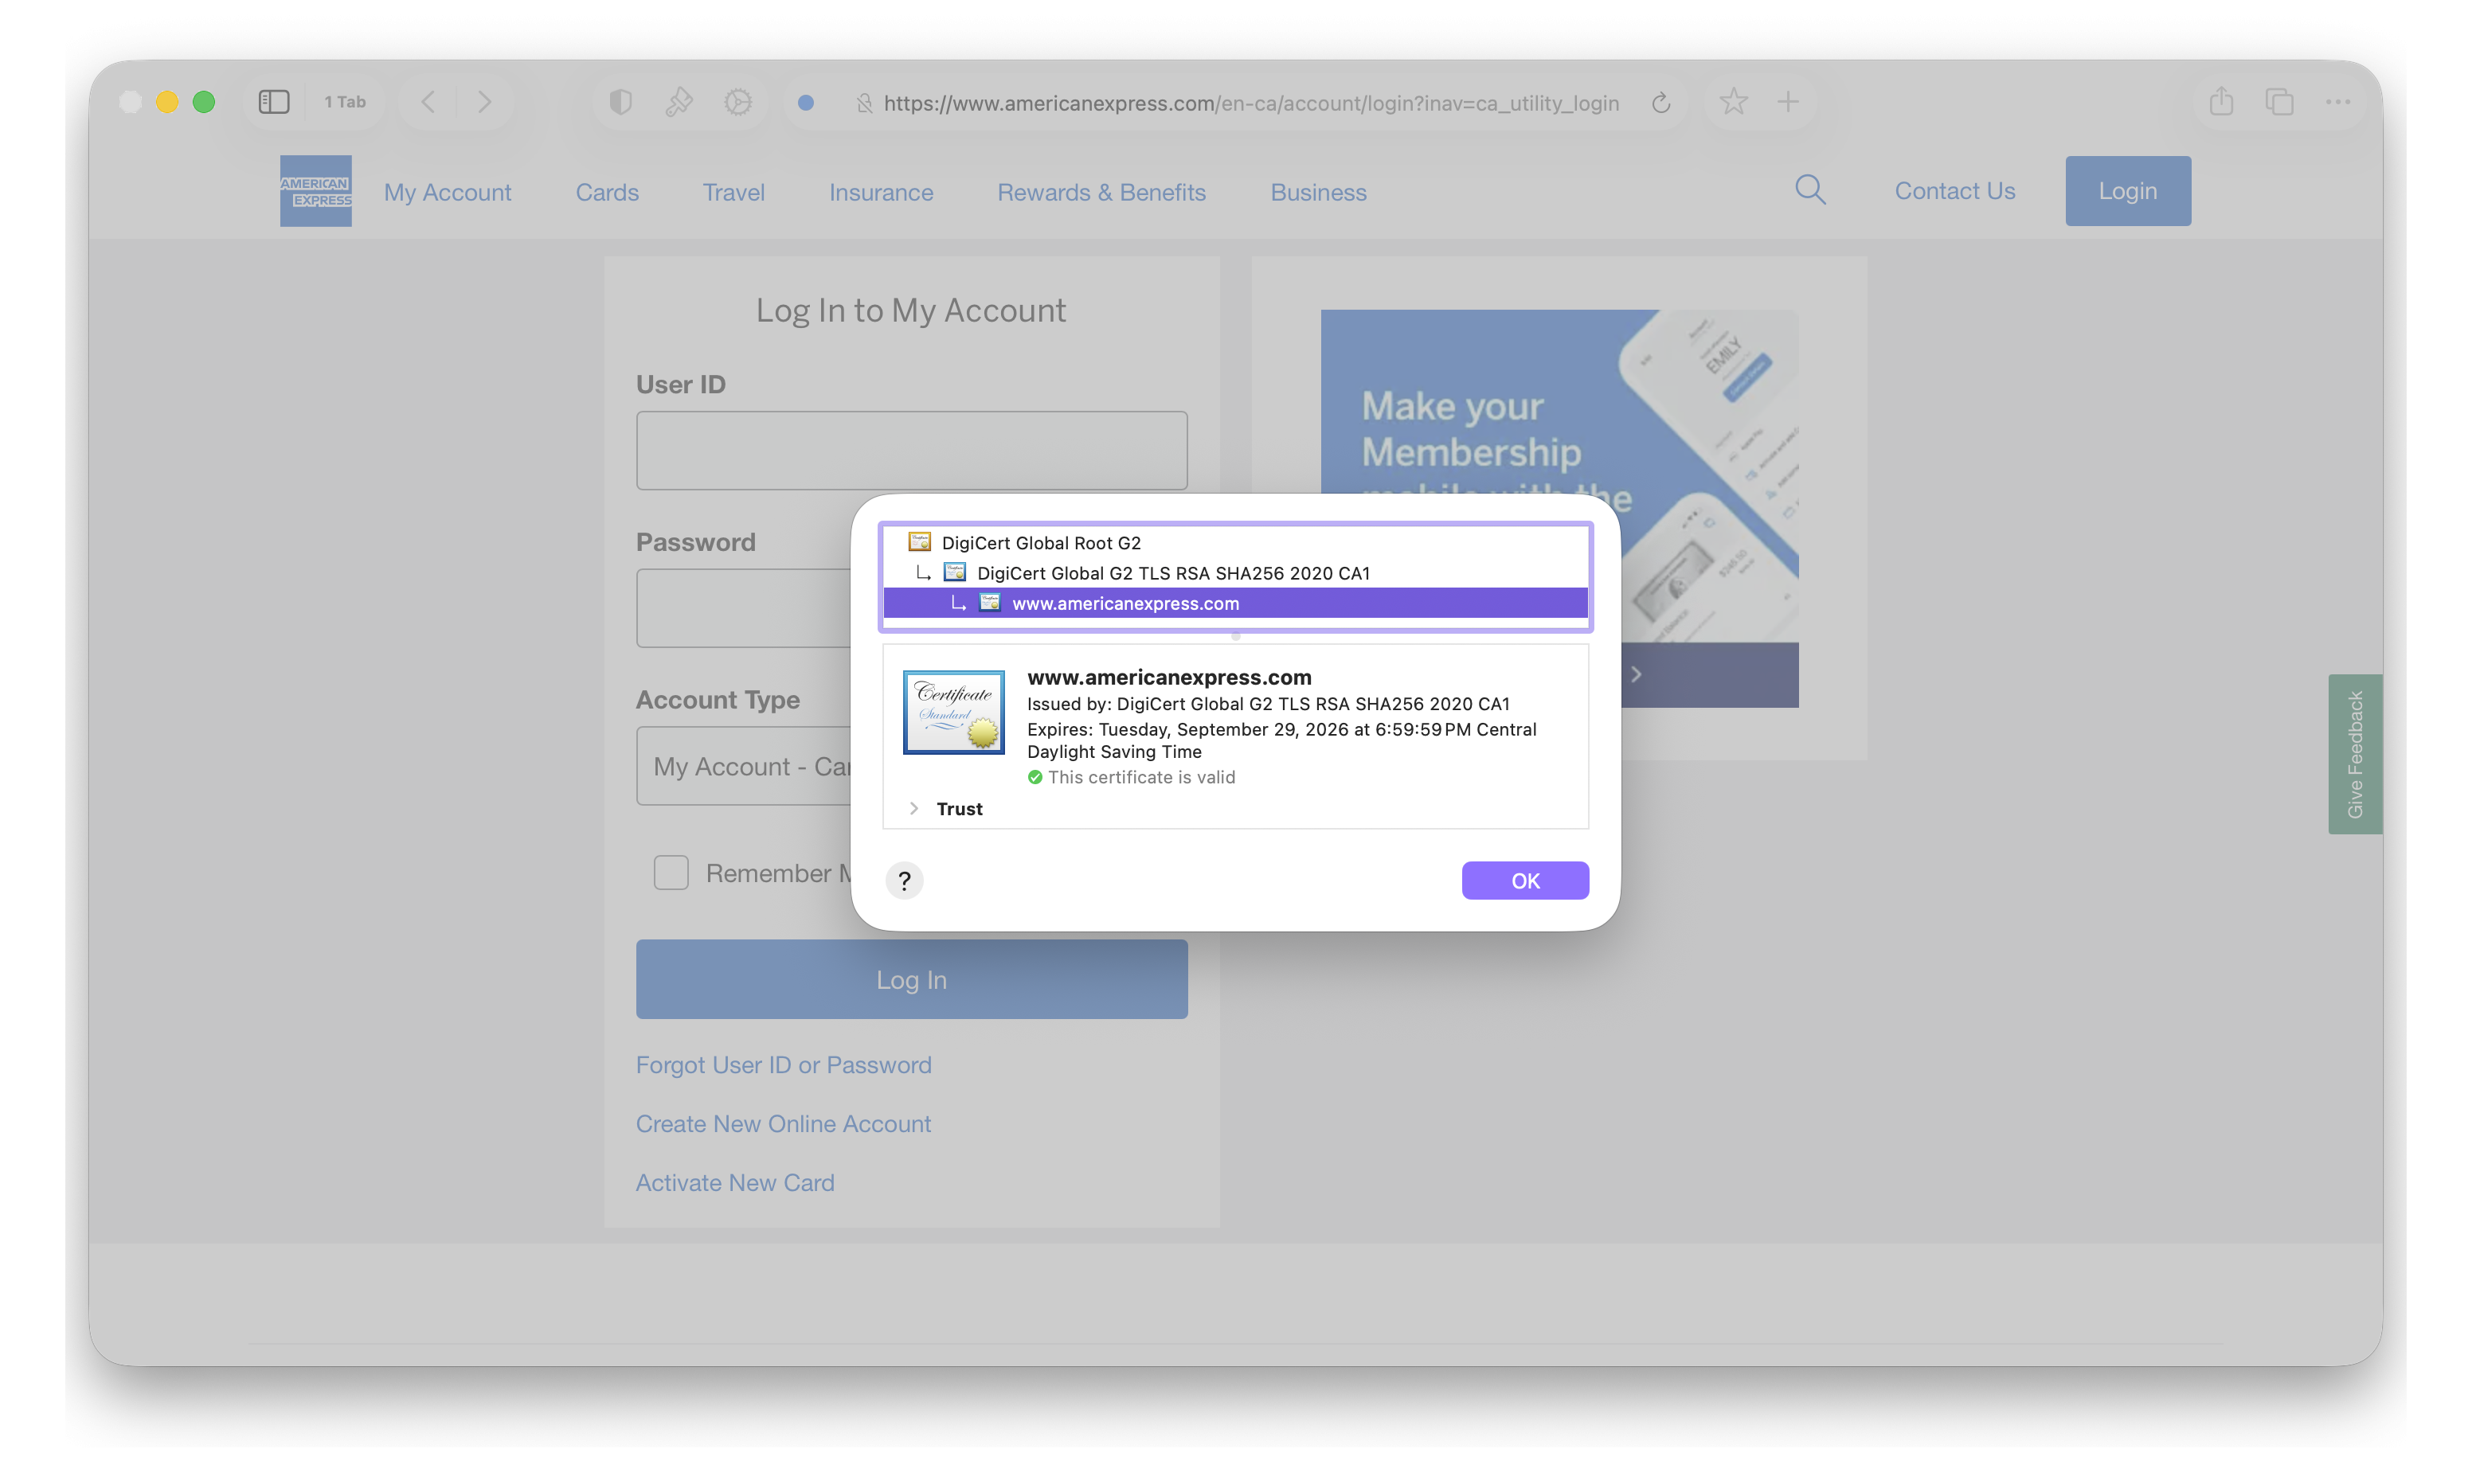Click the reload page icon
Image resolution: width=2472 pixels, height=1484 pixels.
[1661, 103]
